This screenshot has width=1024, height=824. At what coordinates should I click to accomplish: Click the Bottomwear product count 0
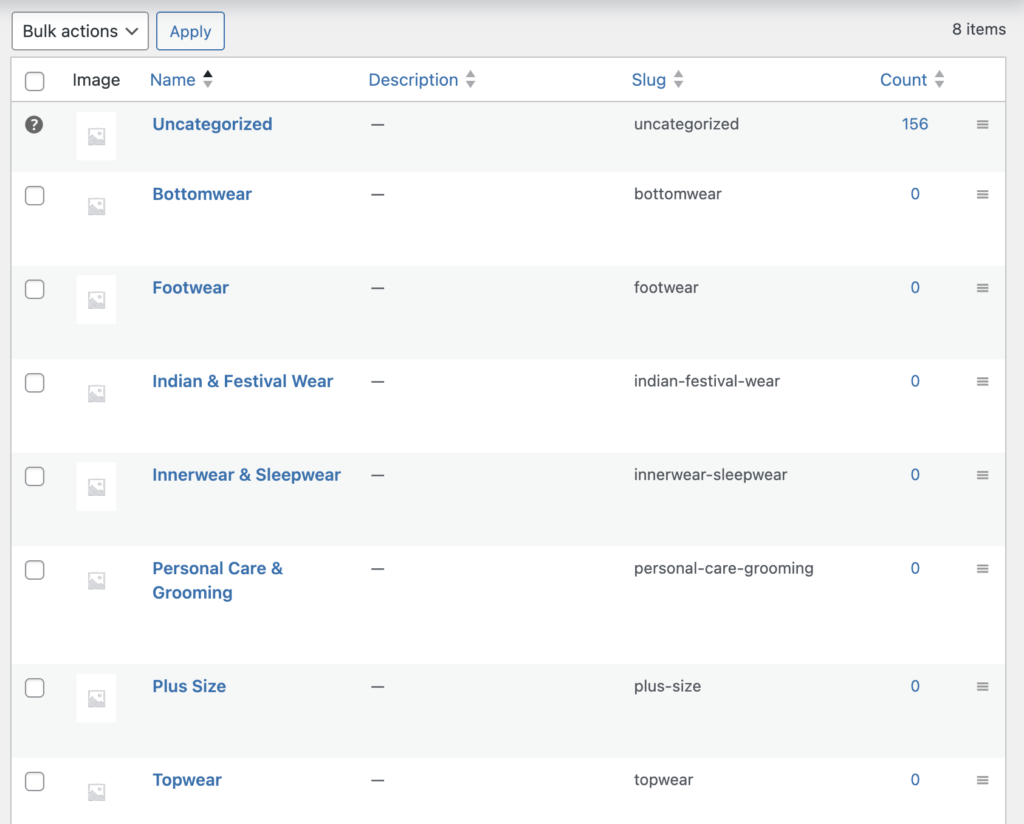[915, 194]
